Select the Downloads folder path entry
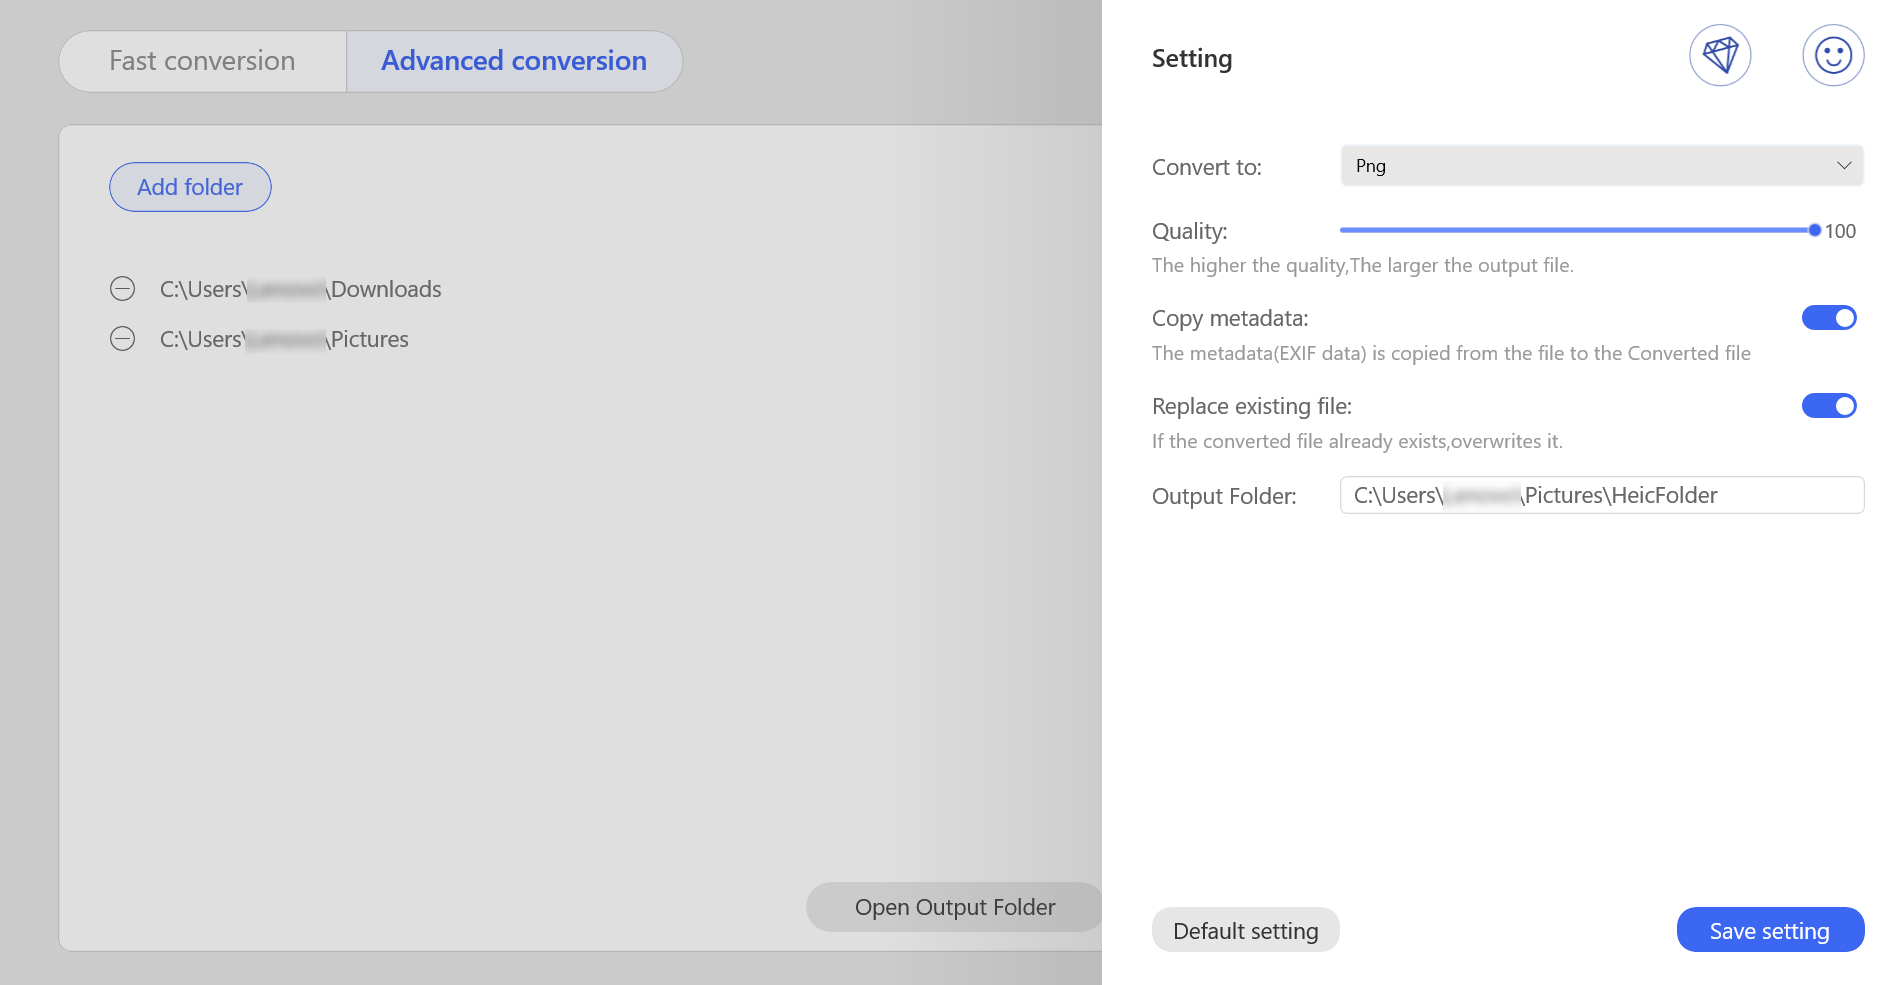 point(300,289)
